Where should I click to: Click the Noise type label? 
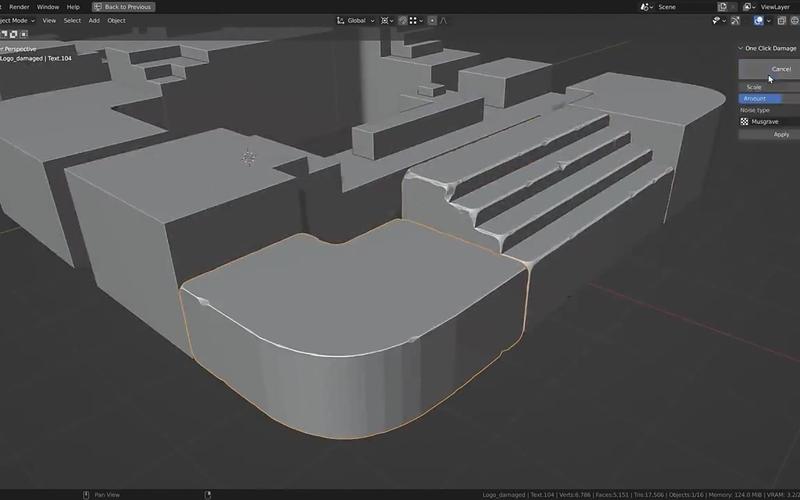755,110
